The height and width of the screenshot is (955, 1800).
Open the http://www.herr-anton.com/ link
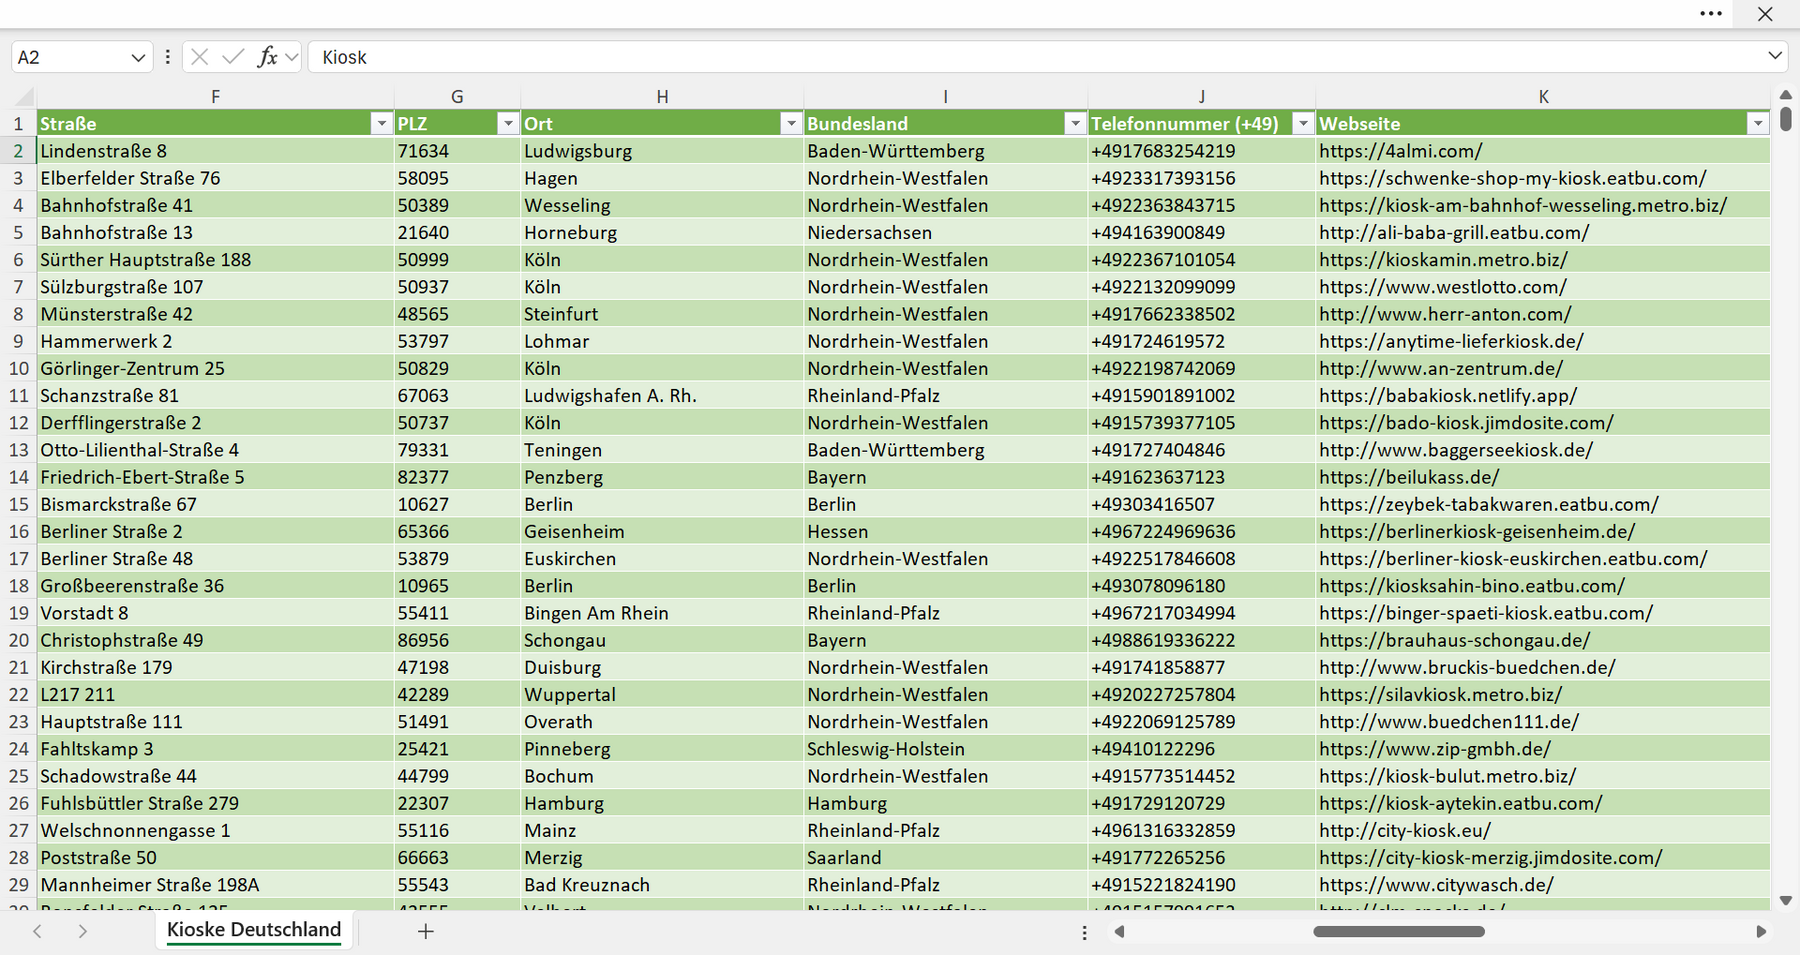(x=1445, y=314)
